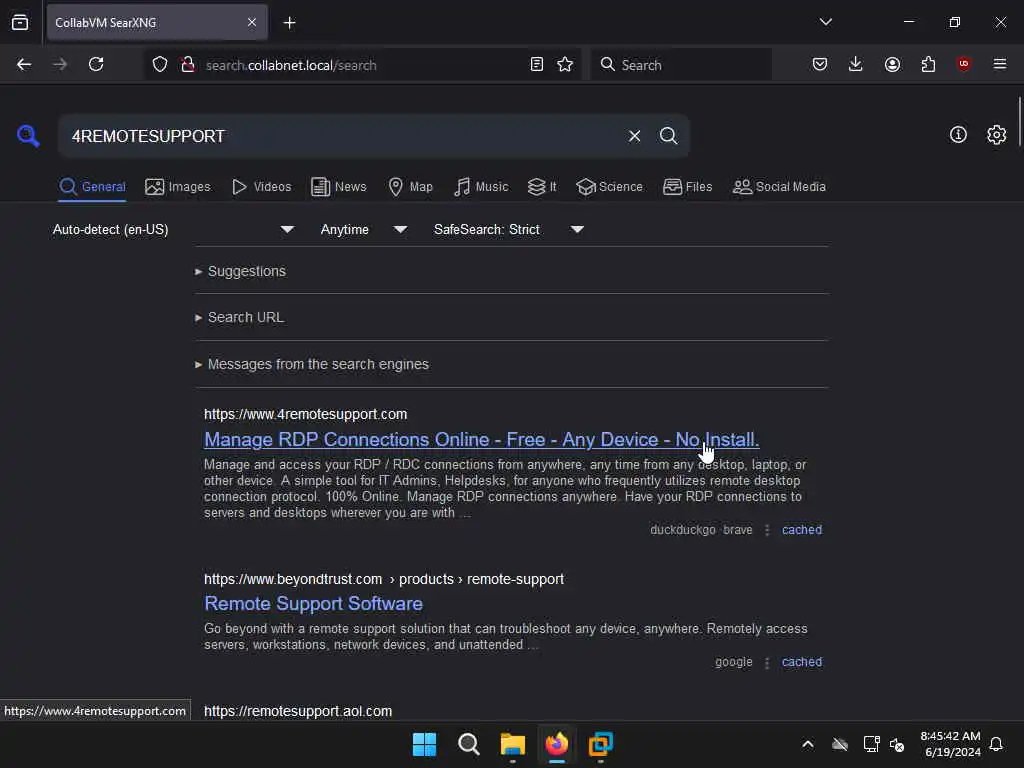
Task: Click the muted volume tray icon
Action: tap(897, 744)
